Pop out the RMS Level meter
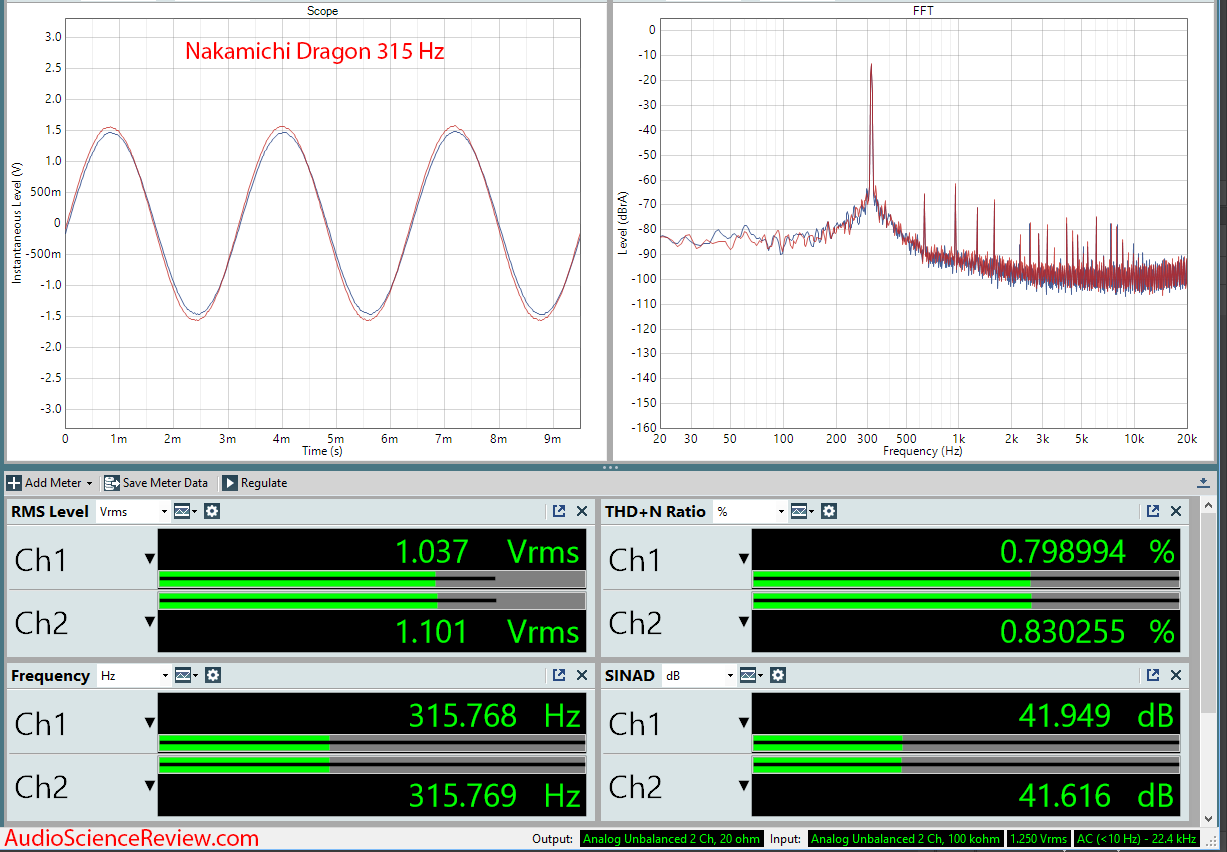This screenshot has width=1227, height=852. (559, 511)
